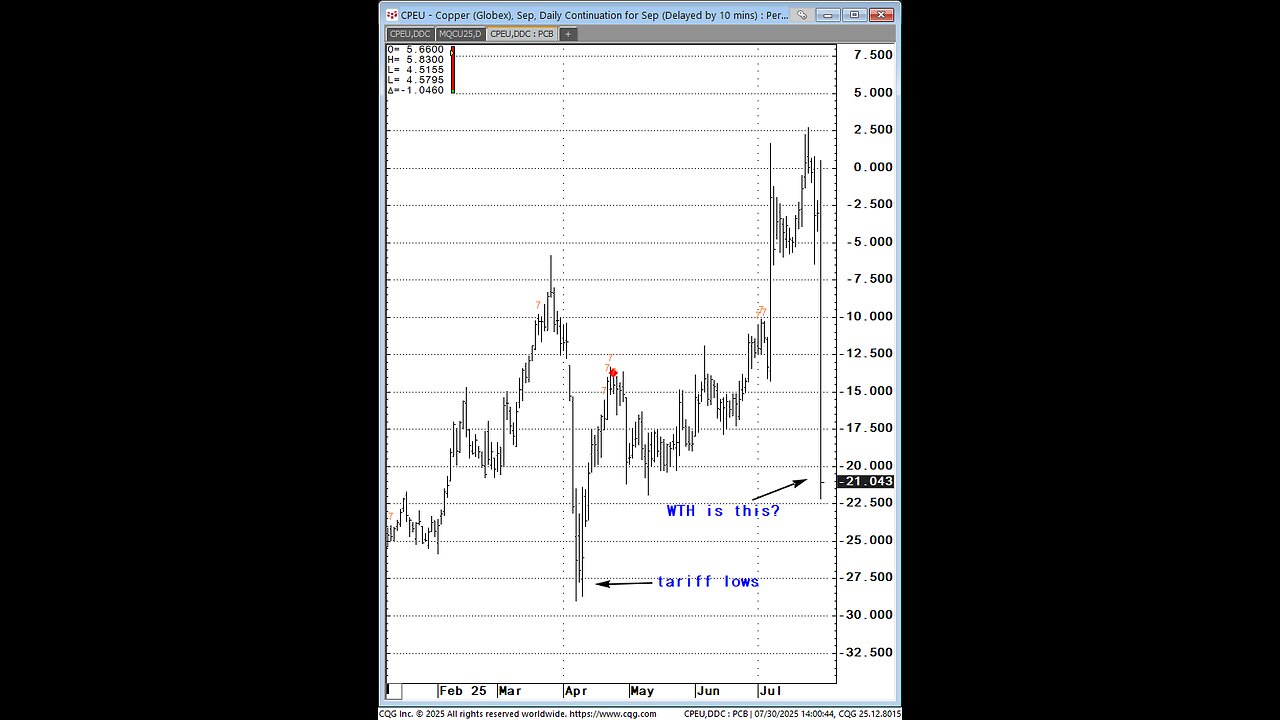
Task: Add a new tab with plus button
Action: pos(568,34)
